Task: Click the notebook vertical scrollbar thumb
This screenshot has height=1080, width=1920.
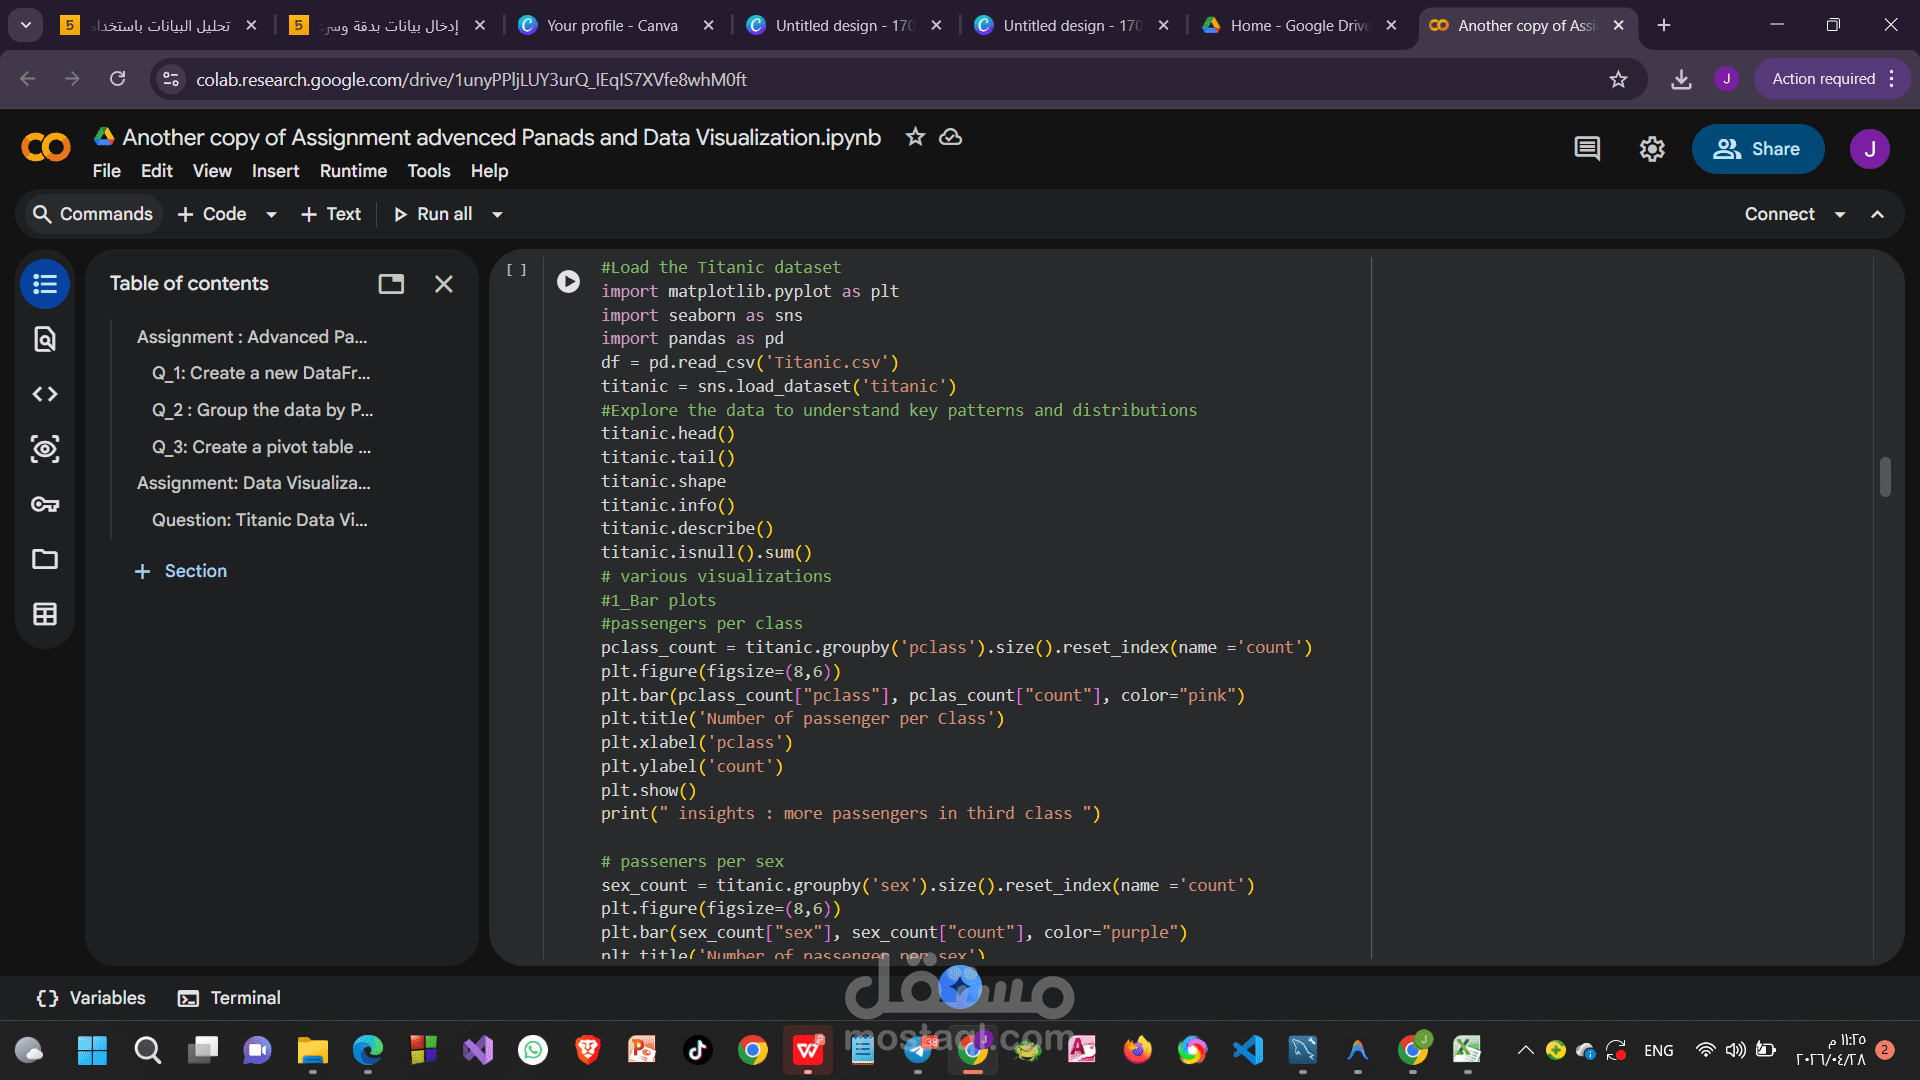Action: pos(1885,477)
